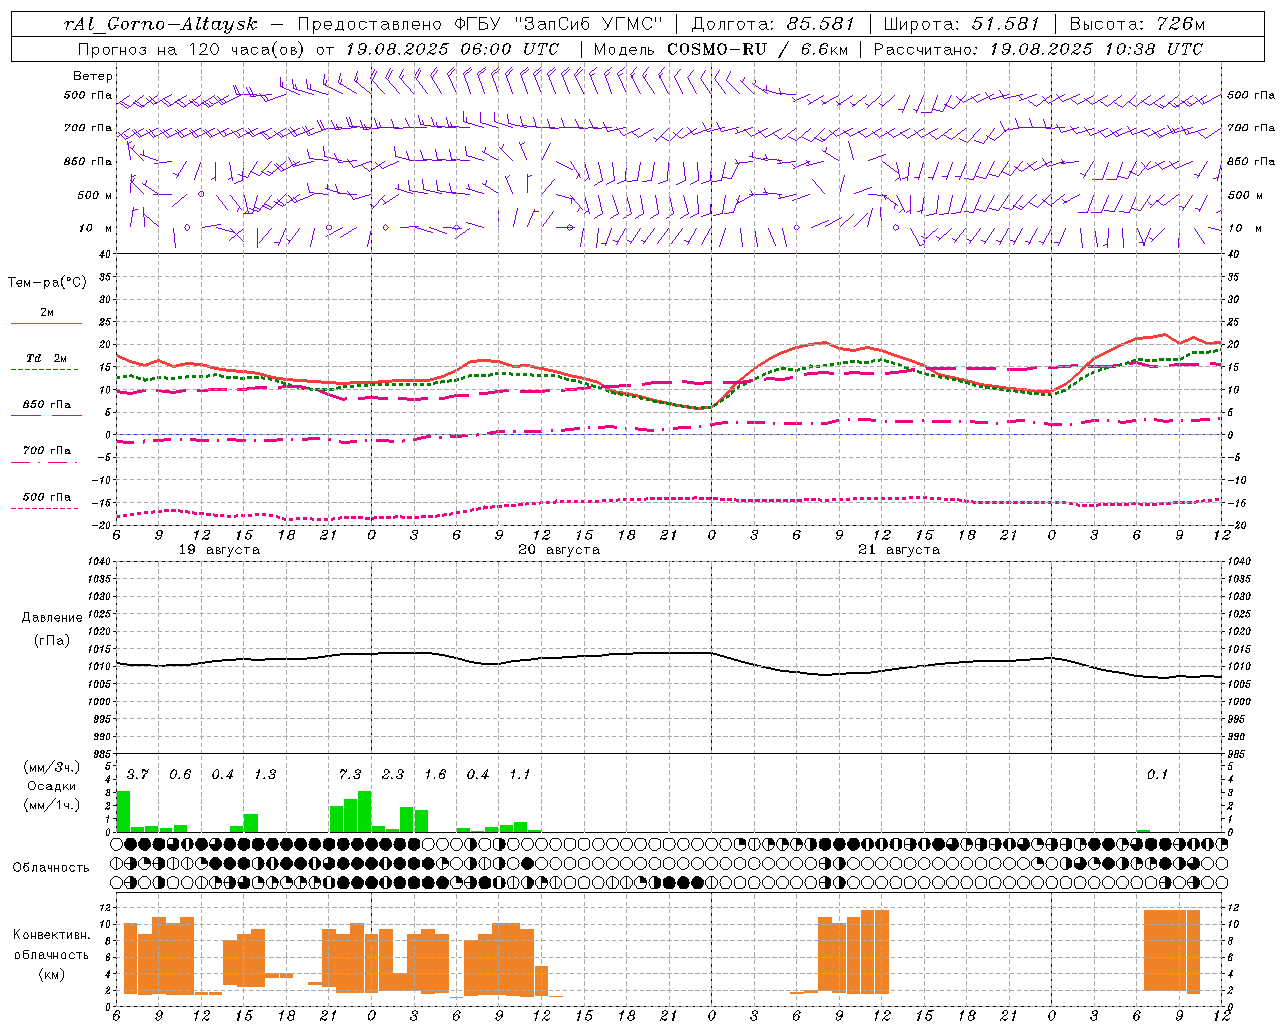Click the Td 2м dew point legend entry
Image resolution: width=1280 pixels, height=1024 pixels.
pos(47,358)
